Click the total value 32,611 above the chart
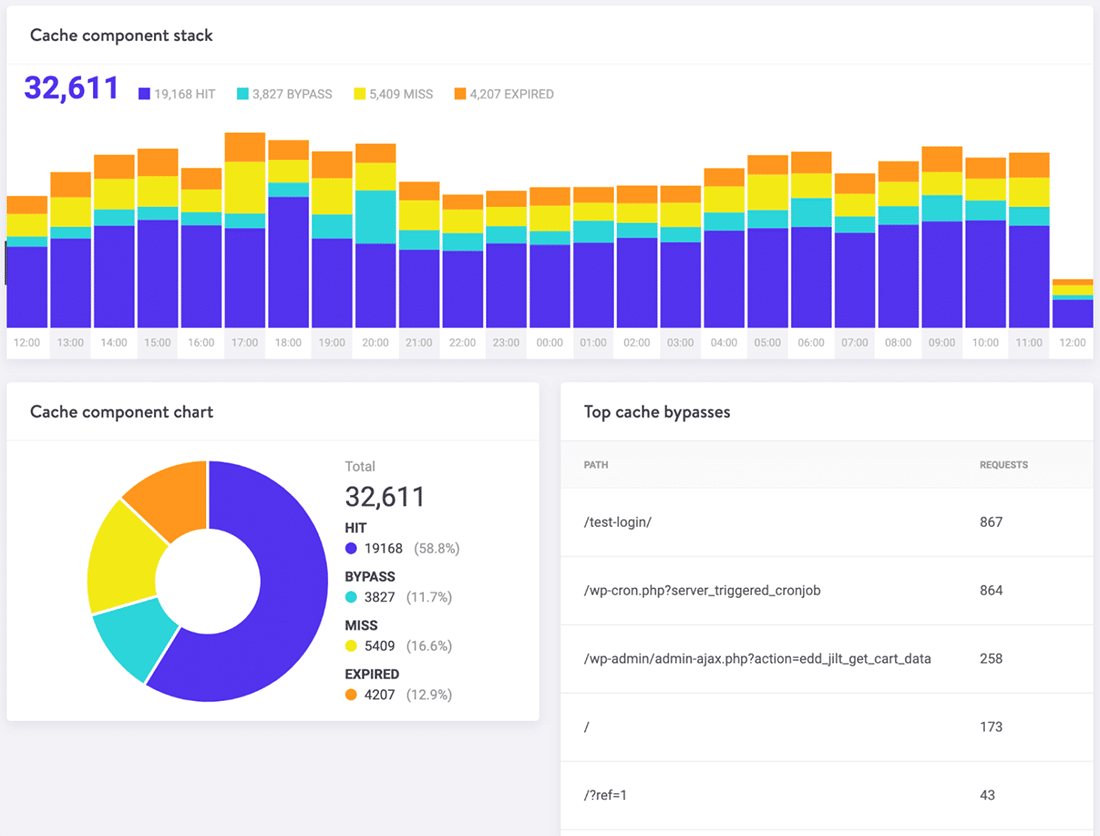1100x836 pixels. tap(70, 88)
